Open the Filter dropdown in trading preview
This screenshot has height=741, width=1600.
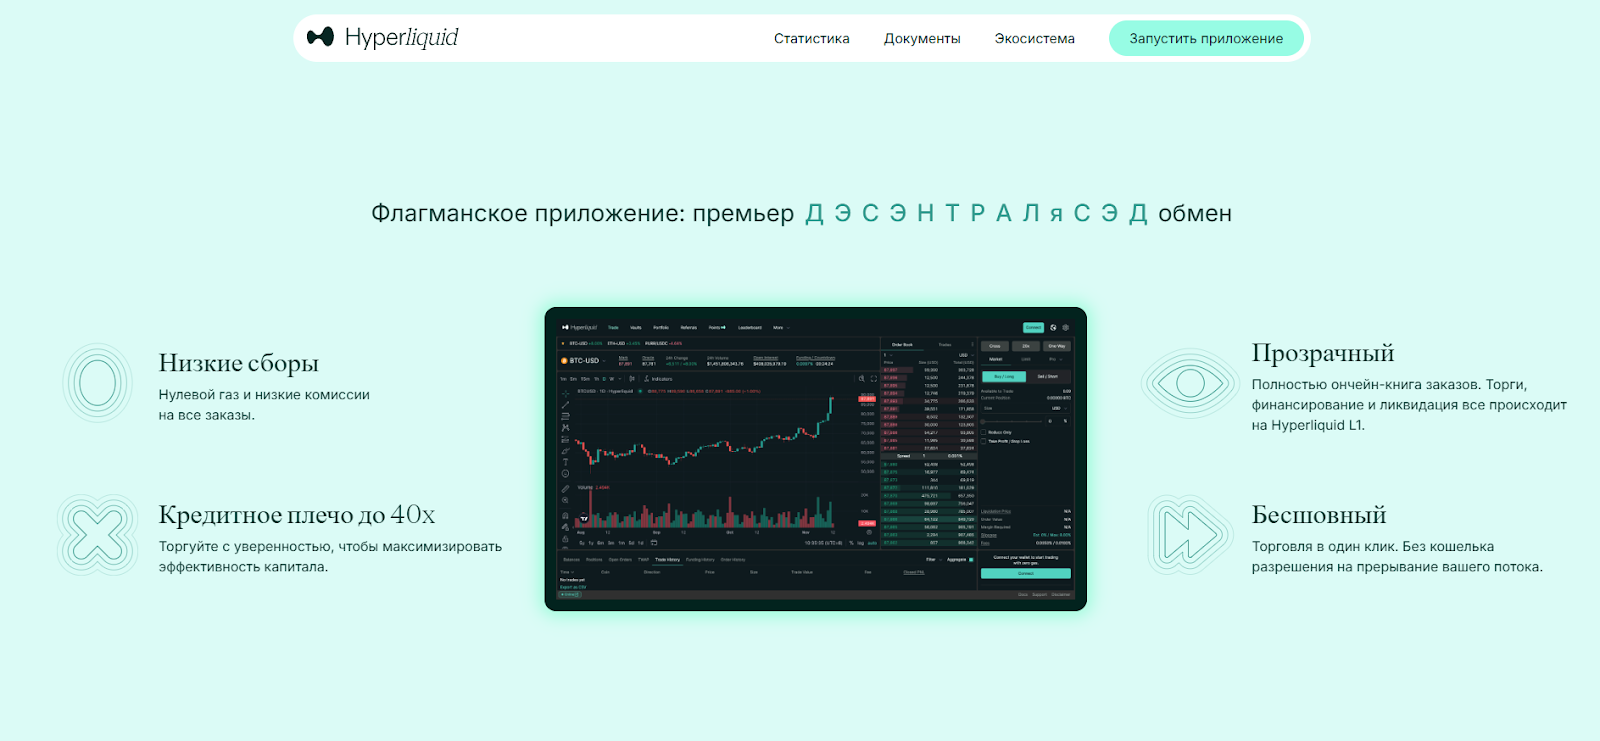click(x=932, y=560)
